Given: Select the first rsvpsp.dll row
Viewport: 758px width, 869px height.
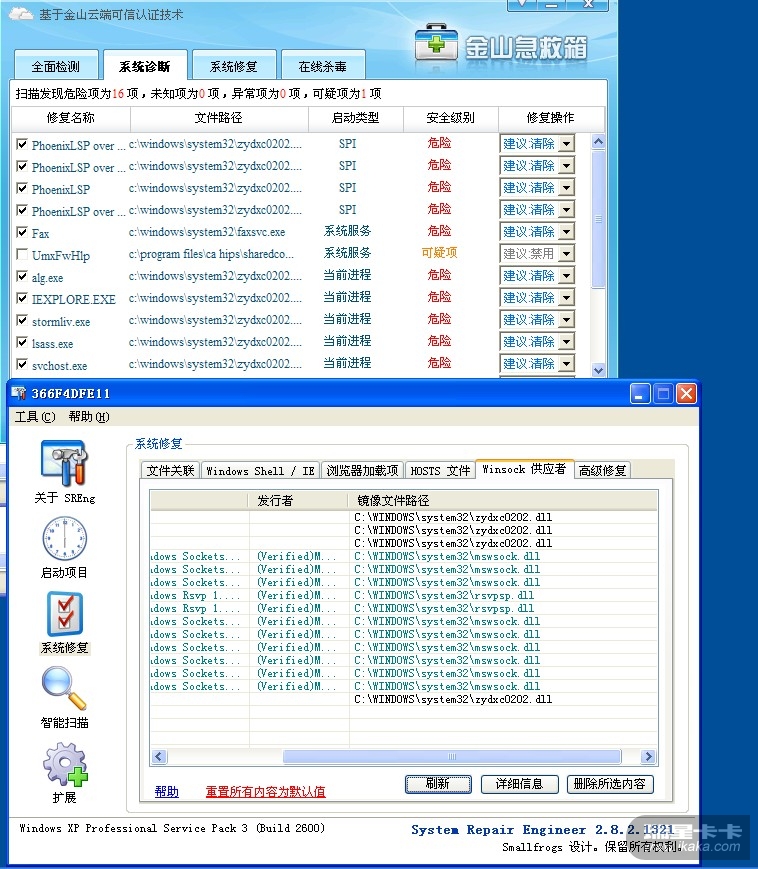Looking at the screenshot, I should [403, 595].
